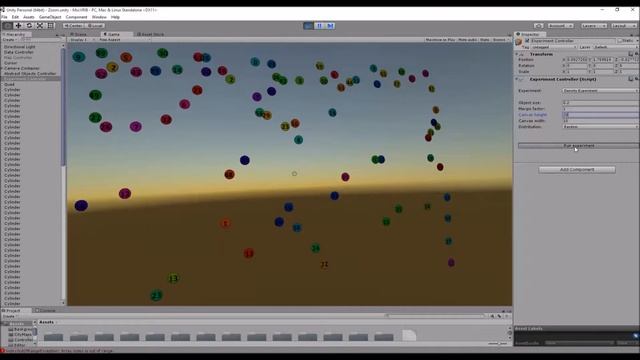Open the File menu
640x360 pixels.
pyautogui.click(x=4, y=17)
